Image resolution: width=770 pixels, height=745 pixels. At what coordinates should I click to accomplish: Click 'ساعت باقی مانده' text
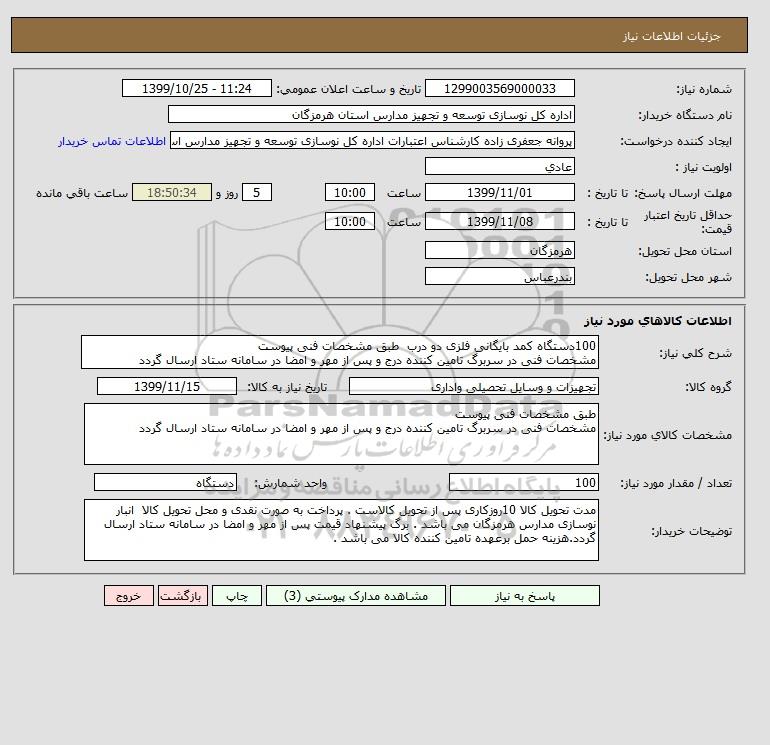82,193
